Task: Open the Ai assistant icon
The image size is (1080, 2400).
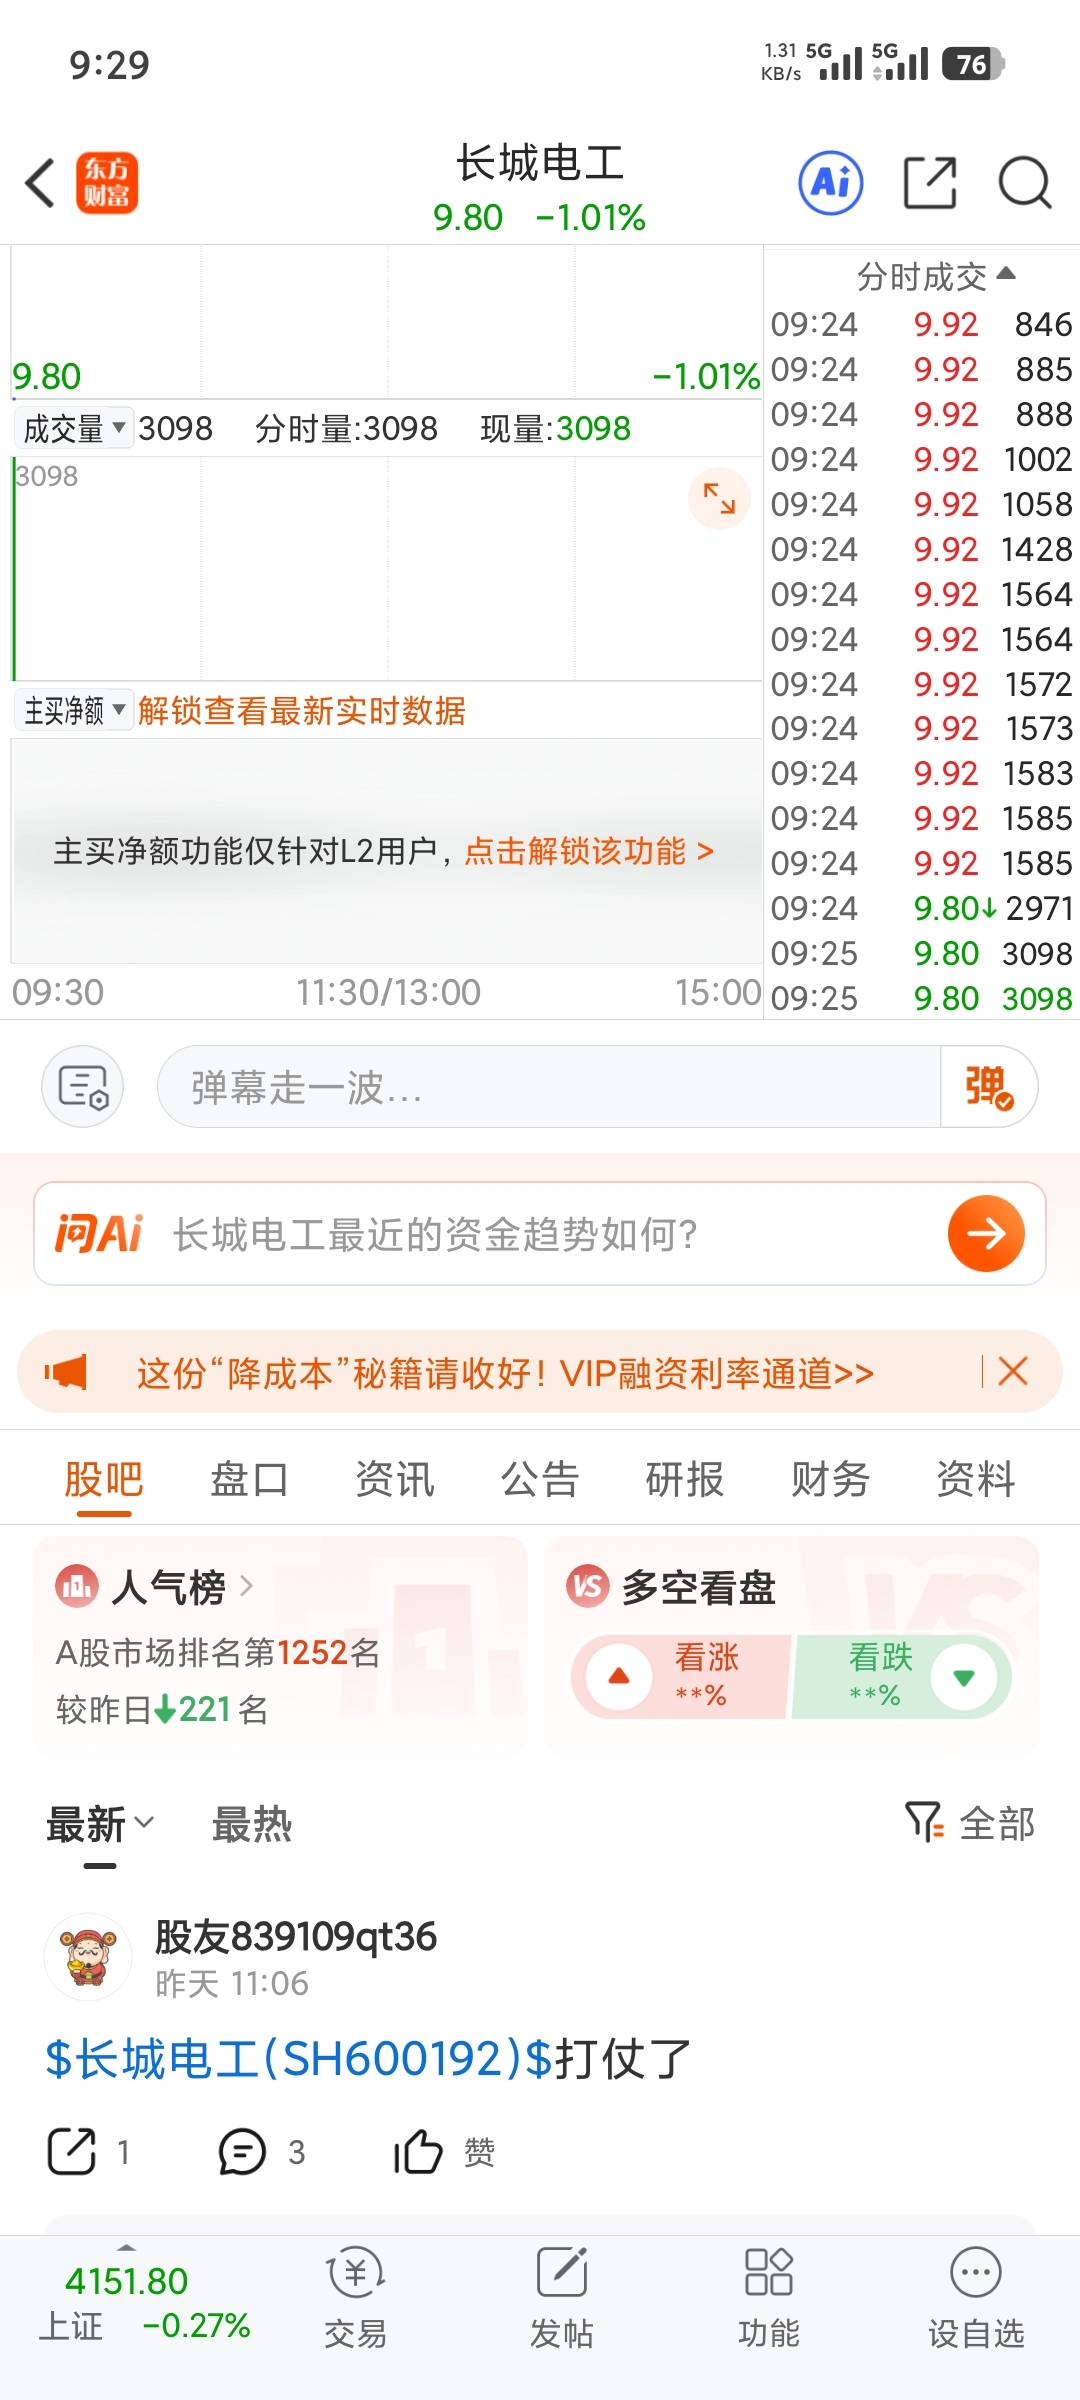Action: pyautogui.click(x=831, y=183)
